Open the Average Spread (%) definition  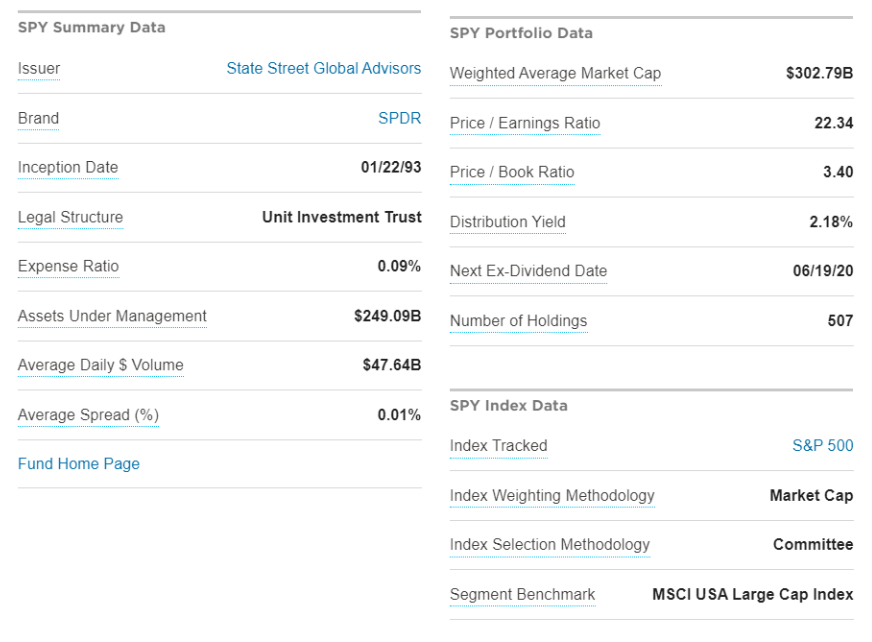[88, 415]
